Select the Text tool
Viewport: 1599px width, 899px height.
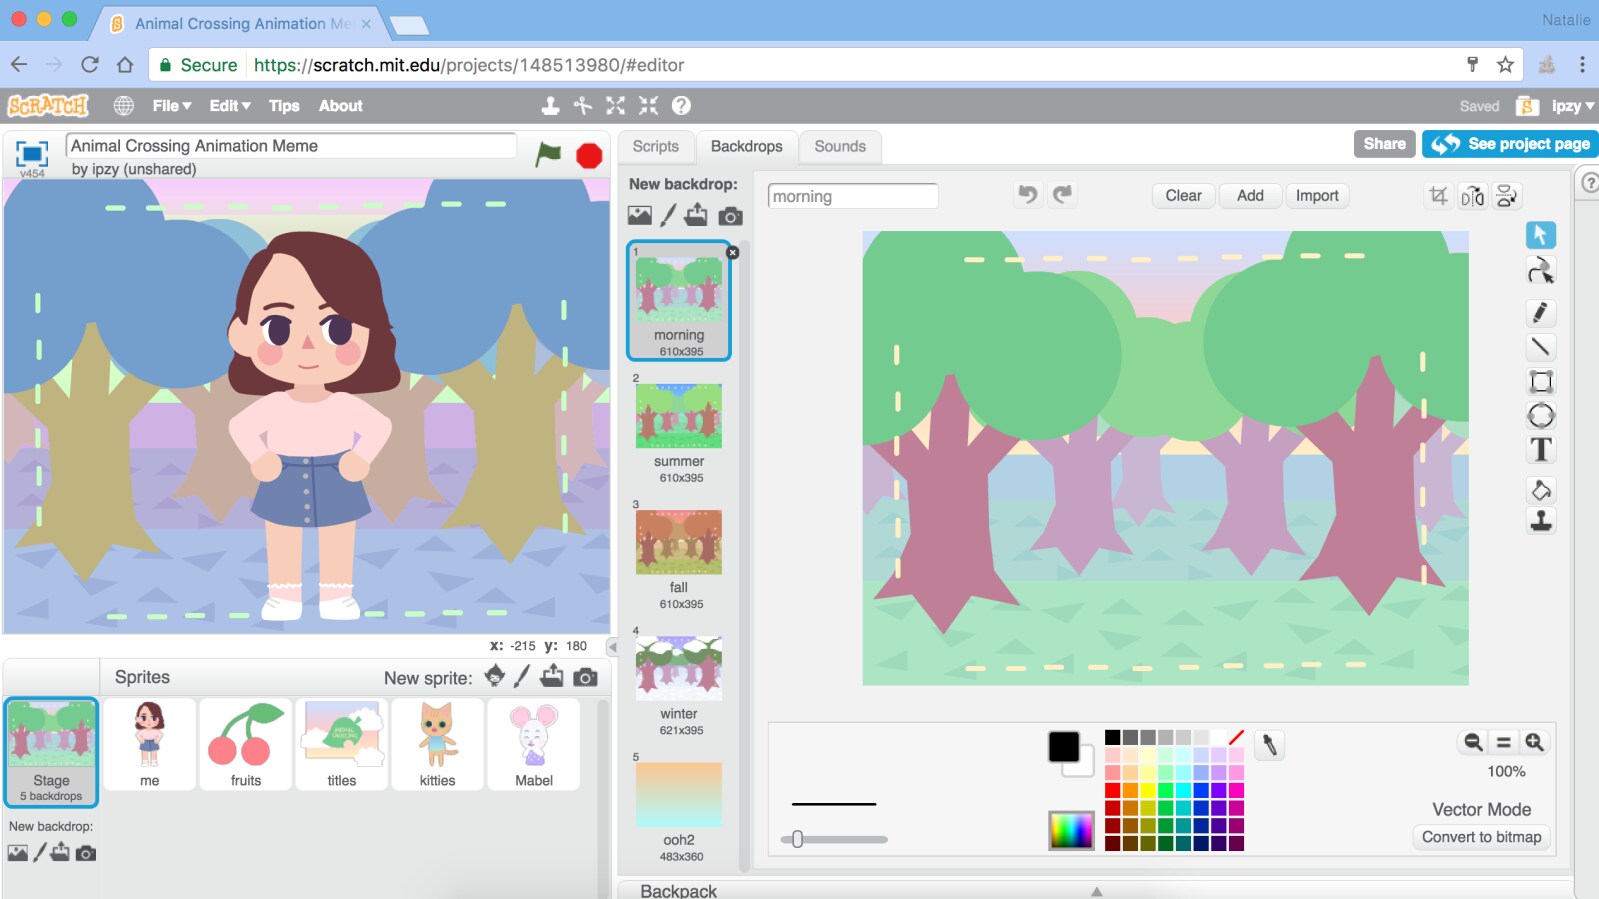pyautogui.click(x=1541, y=450)
